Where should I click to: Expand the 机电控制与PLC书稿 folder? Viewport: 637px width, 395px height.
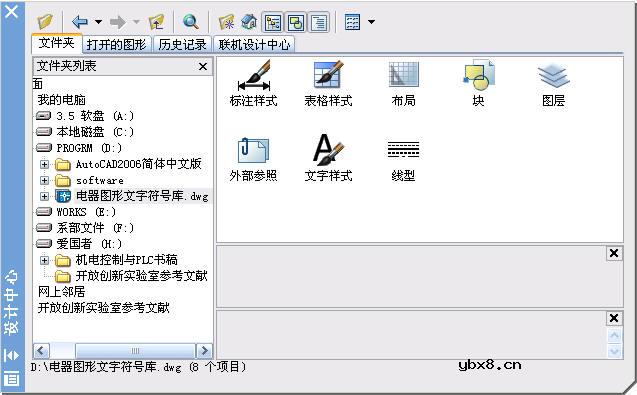click(44, 260)
